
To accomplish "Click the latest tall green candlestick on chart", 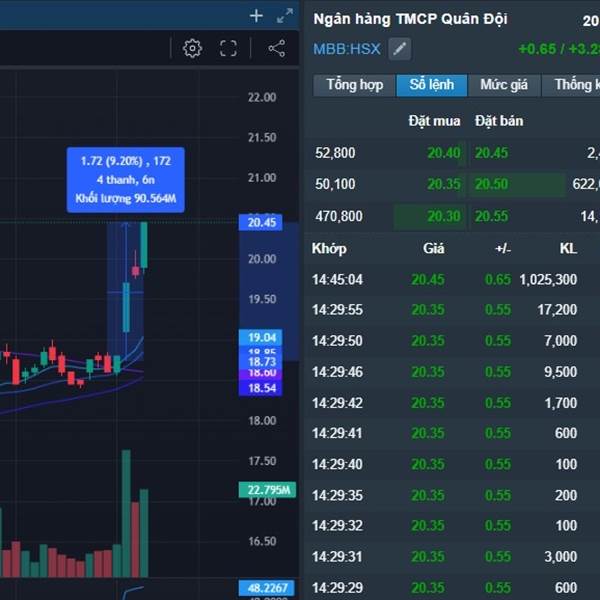I will pos(144,245).
